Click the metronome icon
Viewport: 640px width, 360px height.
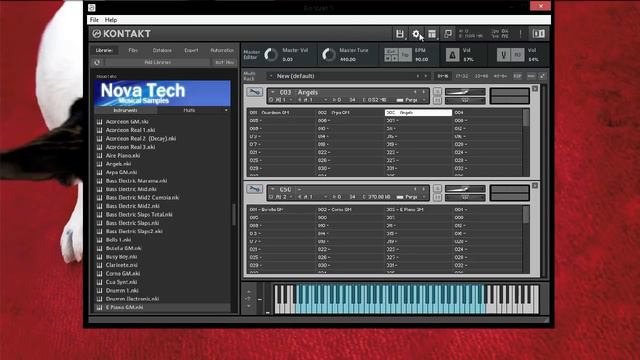(452, 55)
